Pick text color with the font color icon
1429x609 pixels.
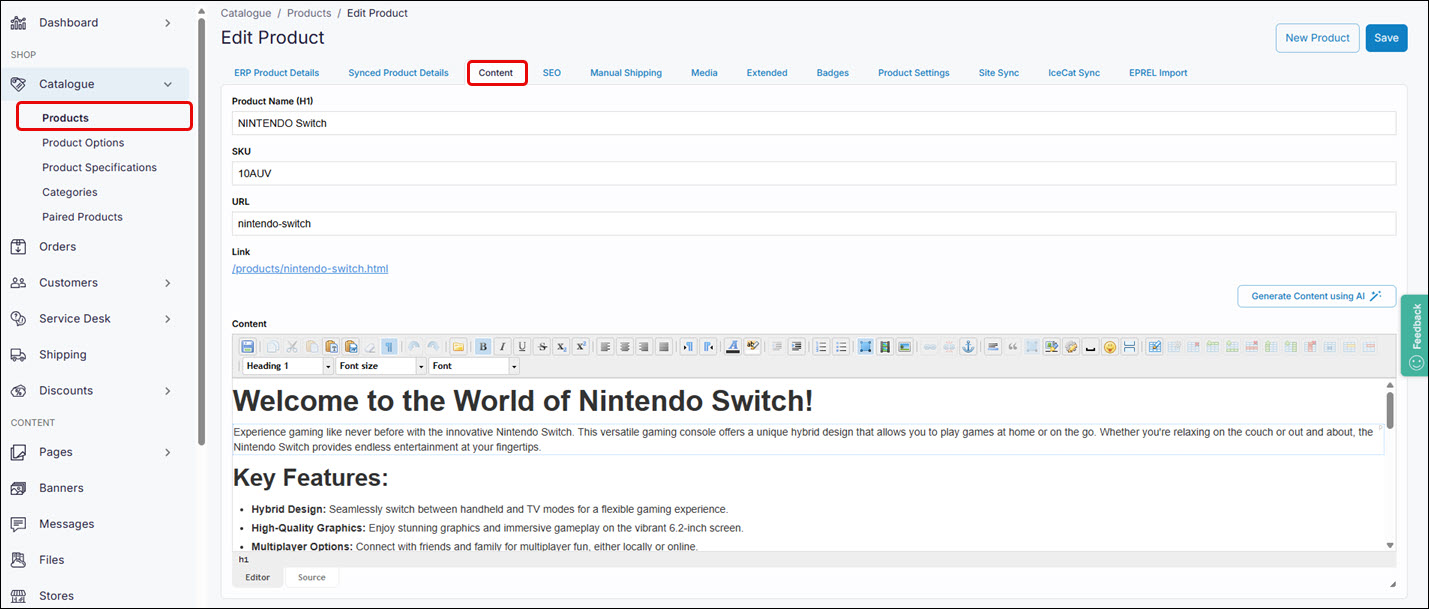[733, 347]
